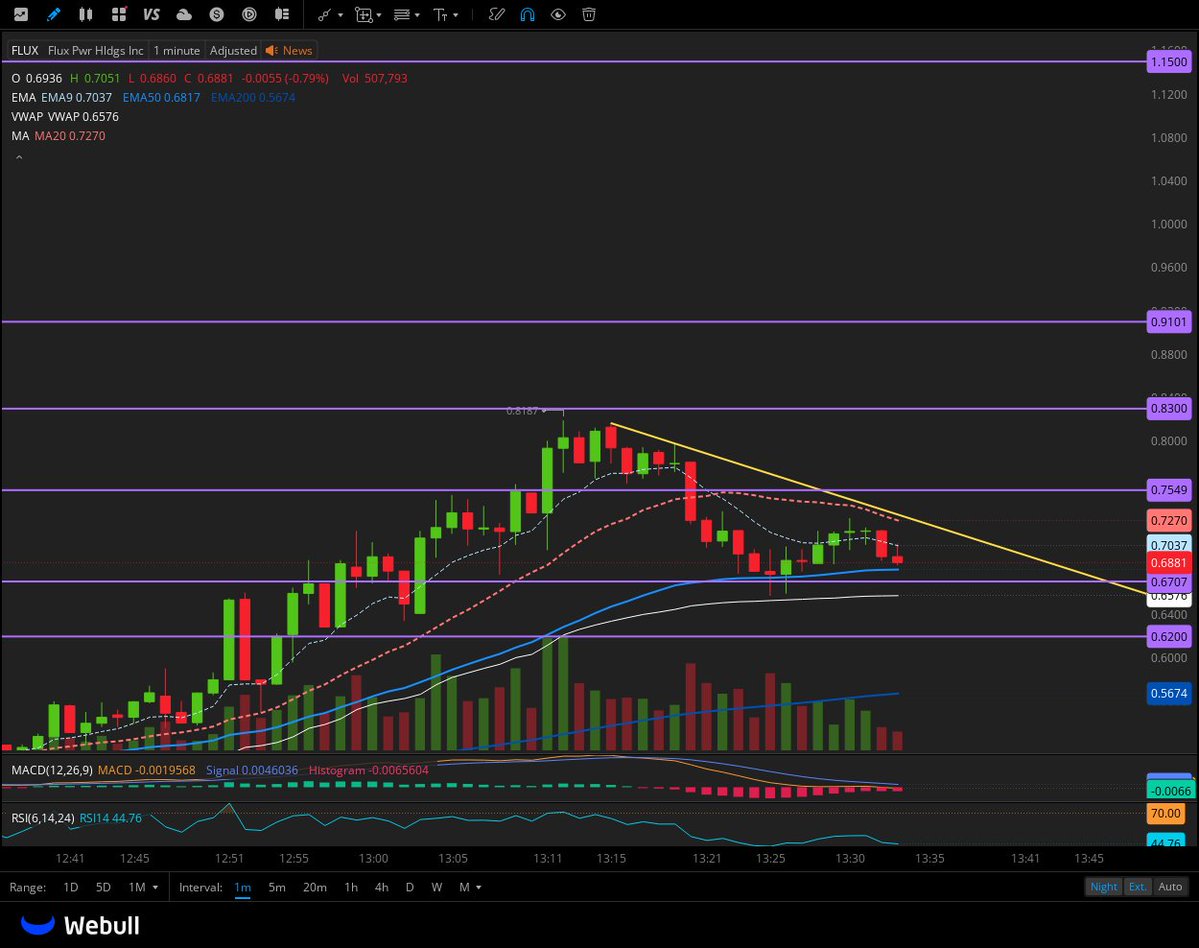Image resolution: width=1199 pixels, height=948 pixels.
Task: Expand text tool dropdown arrow
Action: point(456,15)
